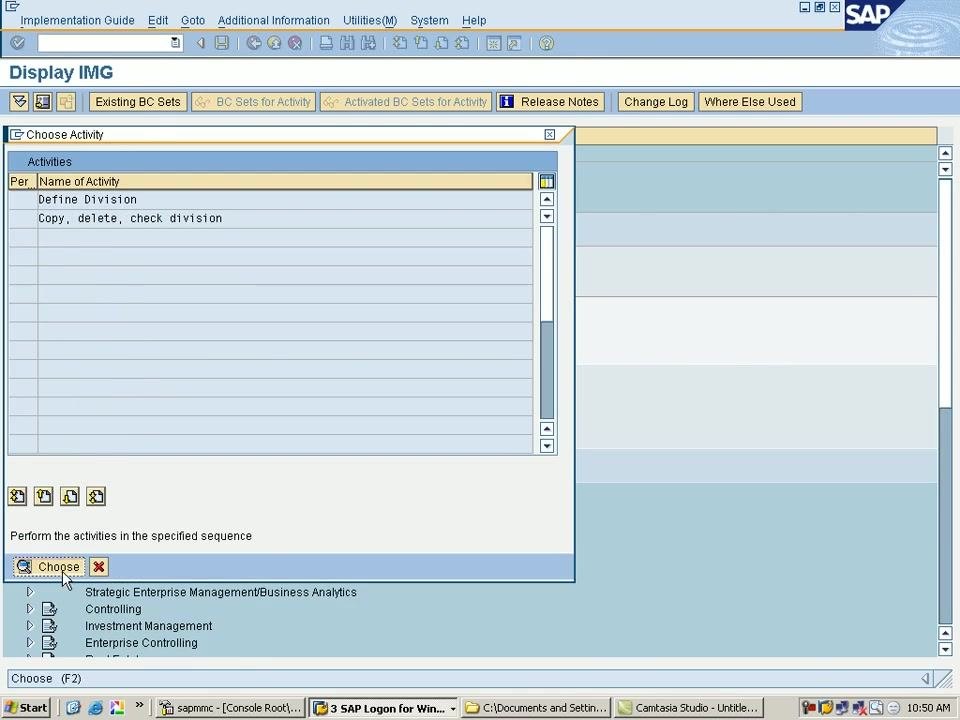Viewport: 960px width, 720px height.
Task: Click the command input field
Action: [103, 43]
